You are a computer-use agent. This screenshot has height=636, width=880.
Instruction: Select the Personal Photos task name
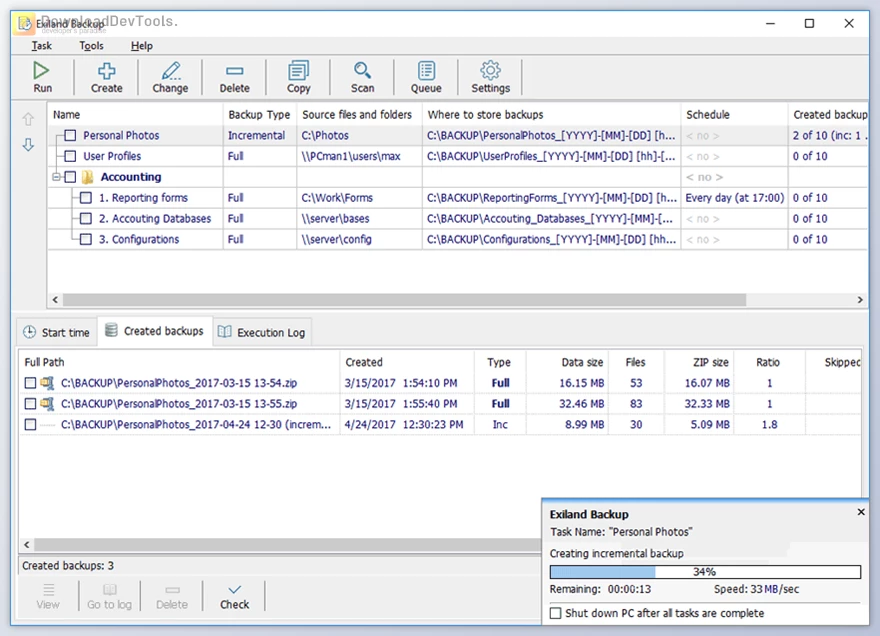pyautogui.click(x=121, y=135)
